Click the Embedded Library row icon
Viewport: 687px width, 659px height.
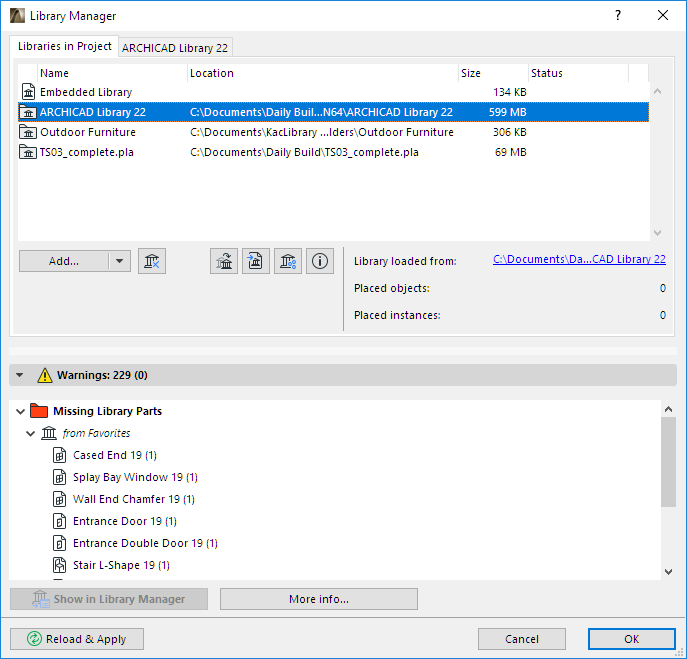tap(28, 92)
